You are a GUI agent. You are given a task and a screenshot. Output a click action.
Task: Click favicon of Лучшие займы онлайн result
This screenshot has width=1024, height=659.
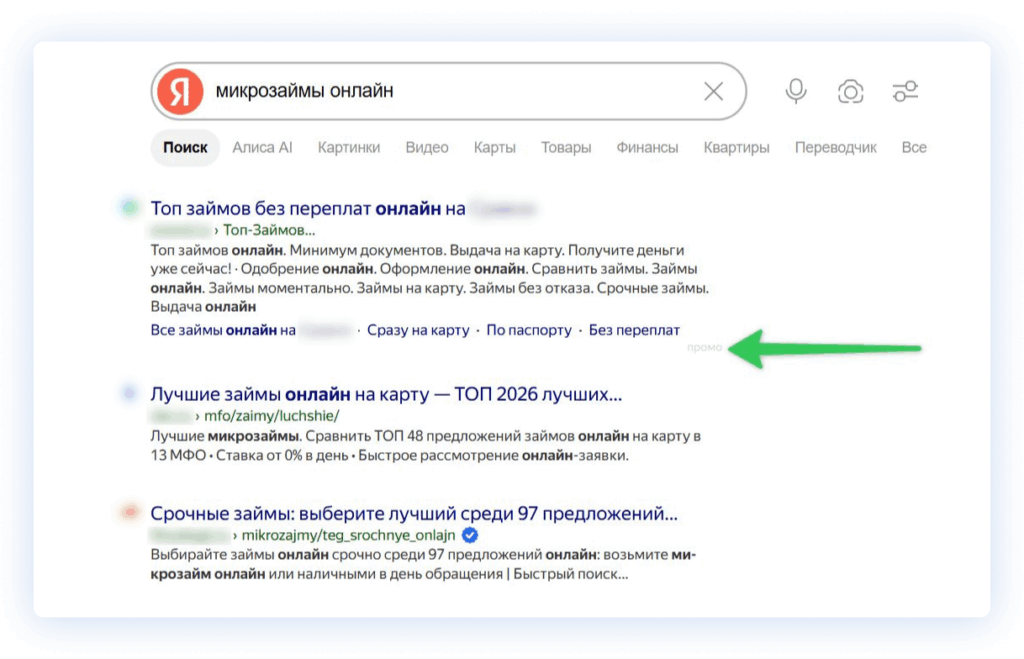(x=129, y=393)
